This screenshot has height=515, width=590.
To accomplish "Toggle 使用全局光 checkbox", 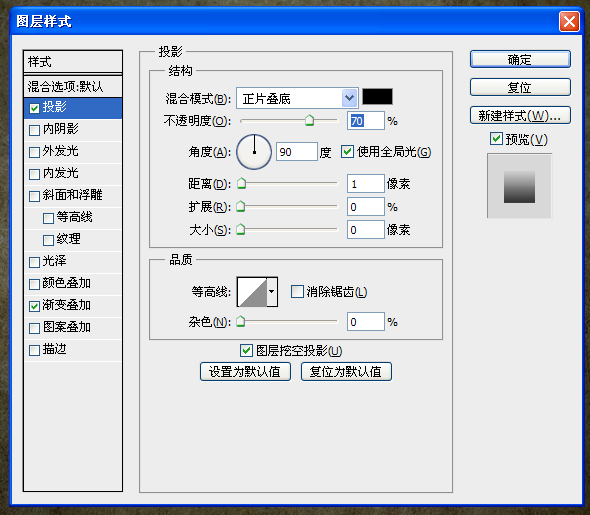I will click(347, 152).
